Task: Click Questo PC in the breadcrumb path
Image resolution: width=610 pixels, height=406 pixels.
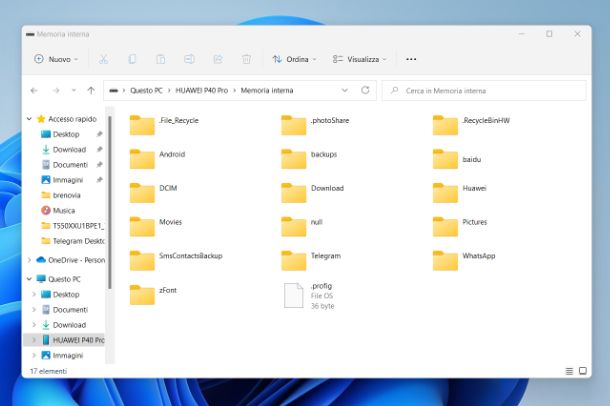Action: click(x=146, y=90)
